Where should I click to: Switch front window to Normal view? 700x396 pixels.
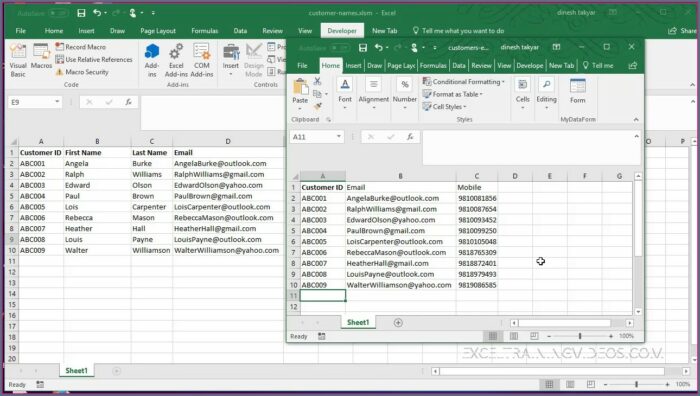click(492, 336)
